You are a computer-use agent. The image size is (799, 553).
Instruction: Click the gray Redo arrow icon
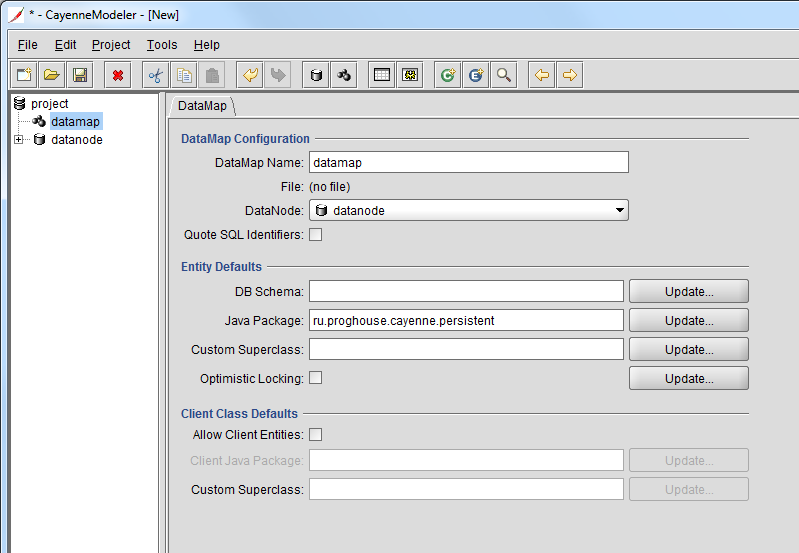click(x=278, y=75)
